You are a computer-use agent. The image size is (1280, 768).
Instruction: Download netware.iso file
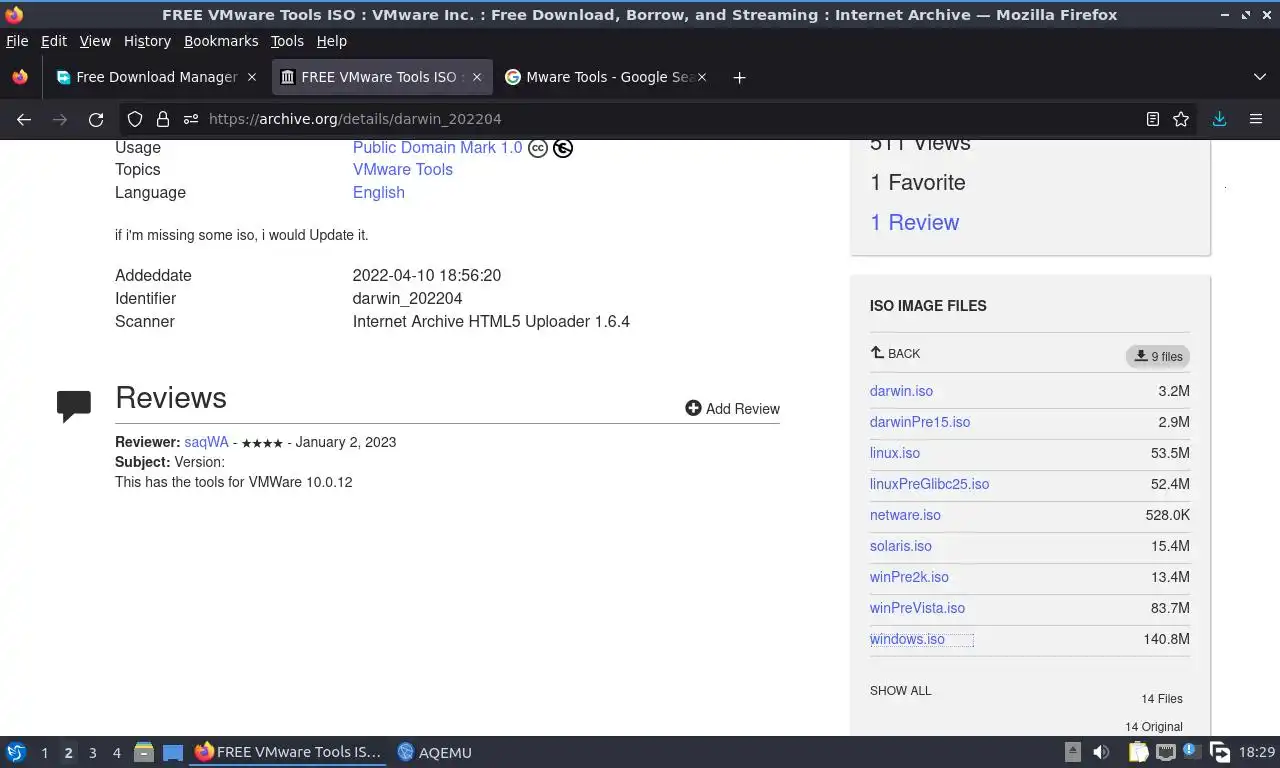point(905,515)
